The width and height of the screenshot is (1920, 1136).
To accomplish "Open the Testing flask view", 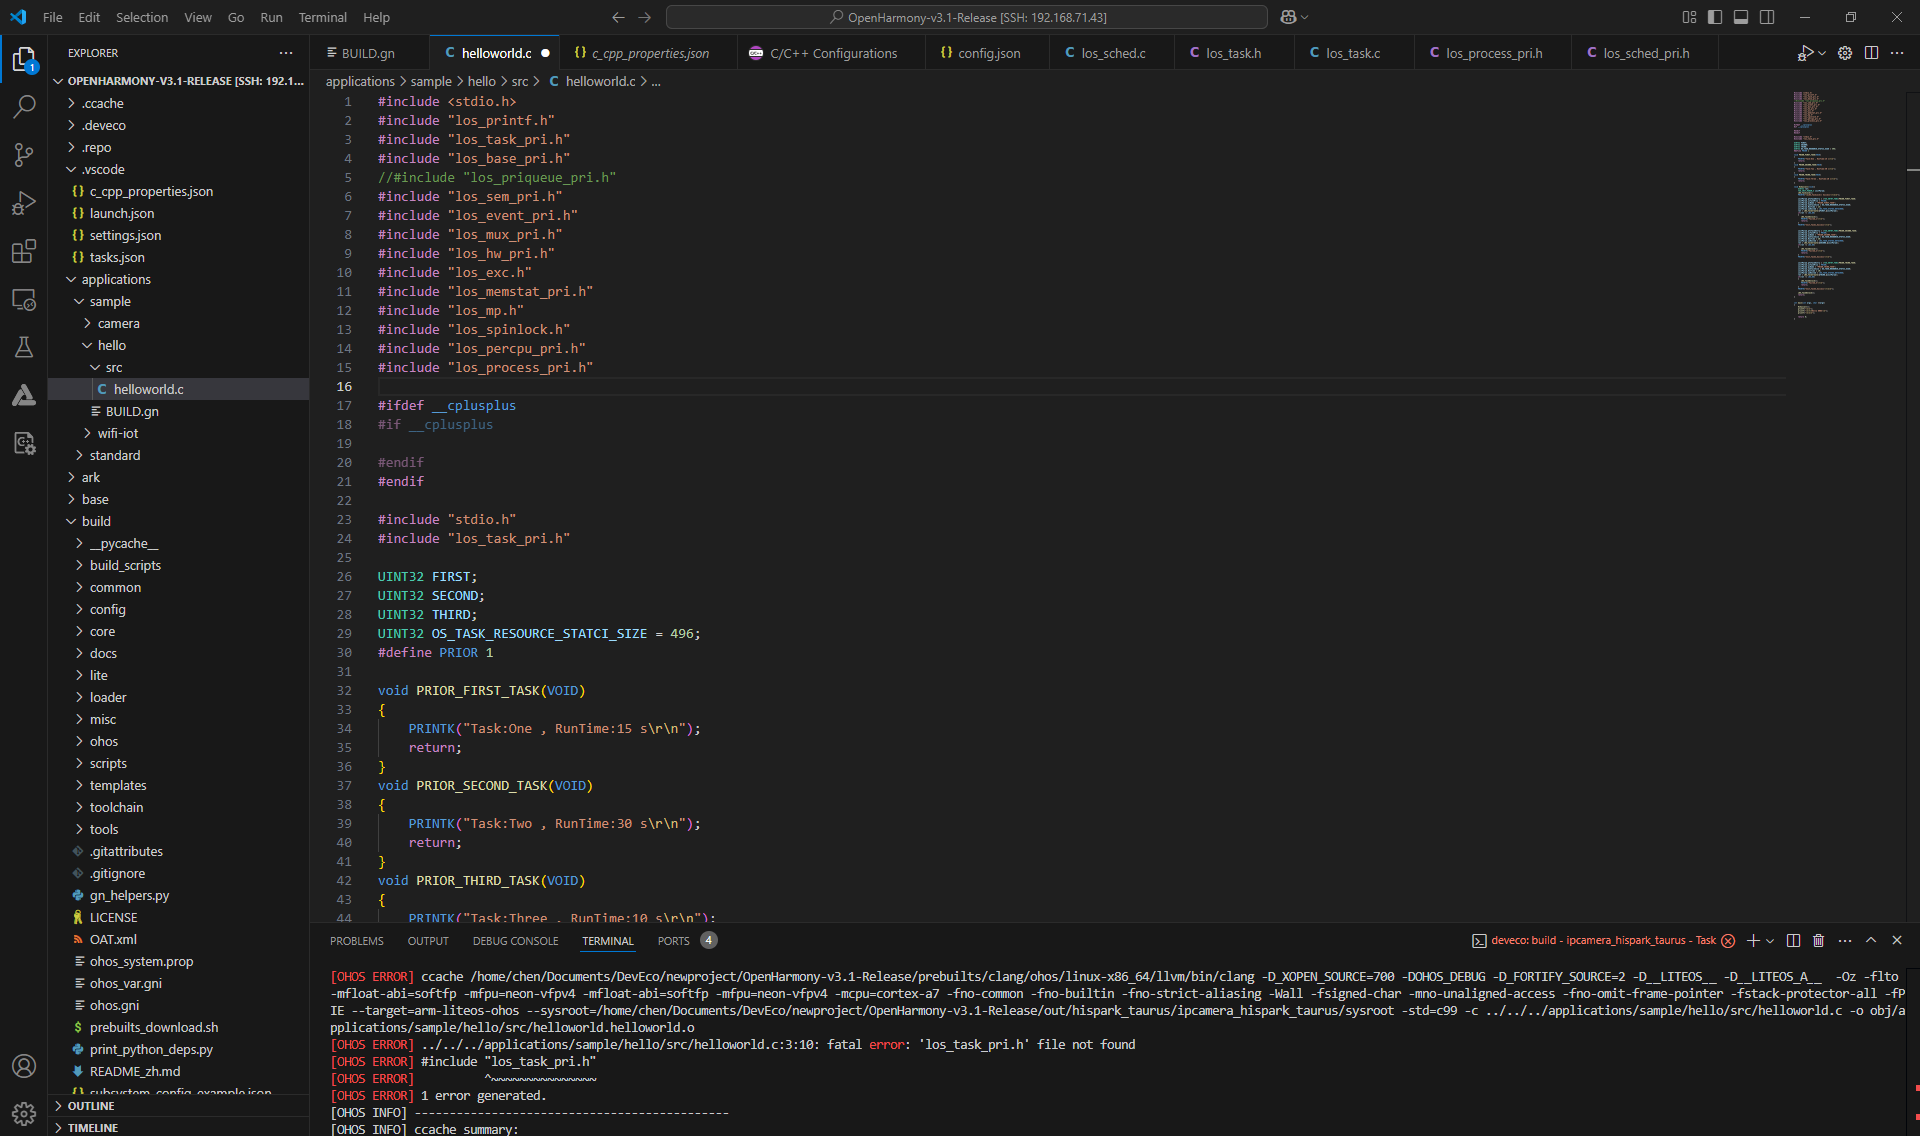I will click(24, 347).
